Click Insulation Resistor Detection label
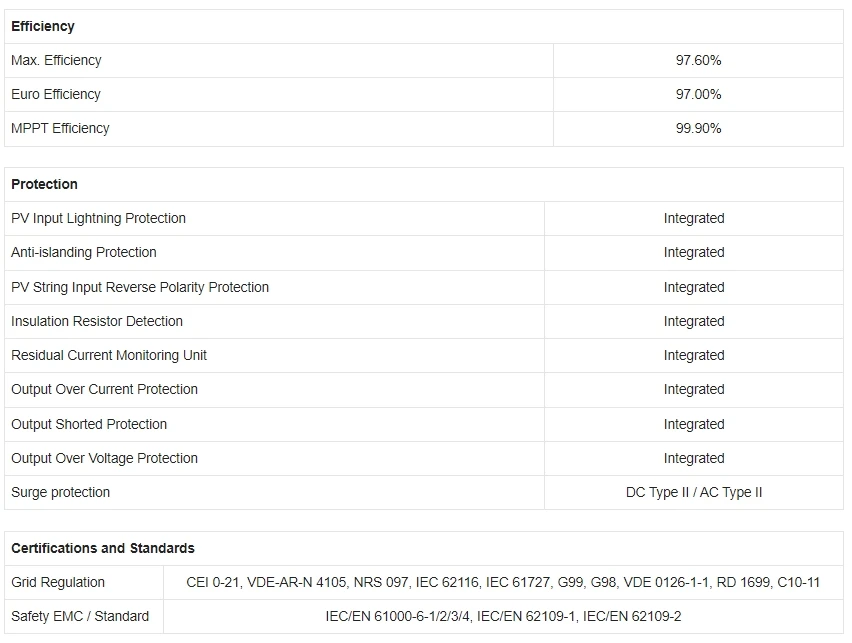 [97, 321]
